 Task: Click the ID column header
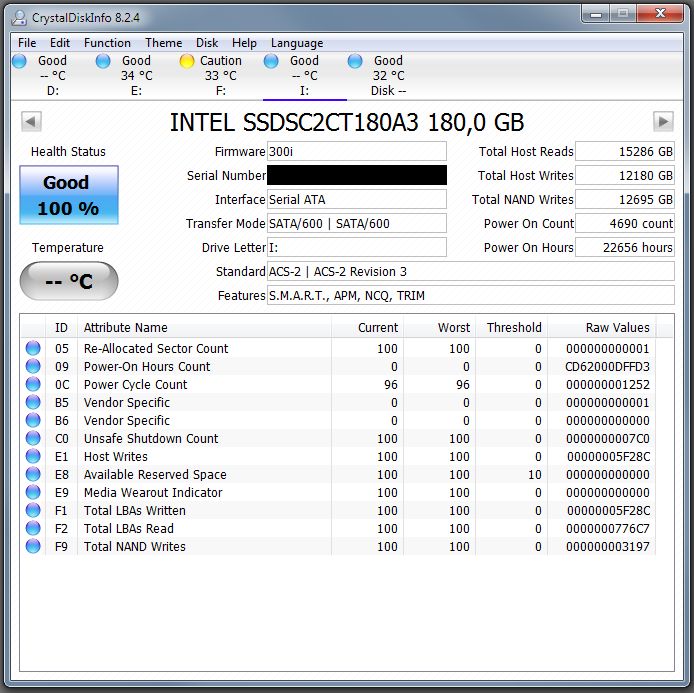point(61,327)
